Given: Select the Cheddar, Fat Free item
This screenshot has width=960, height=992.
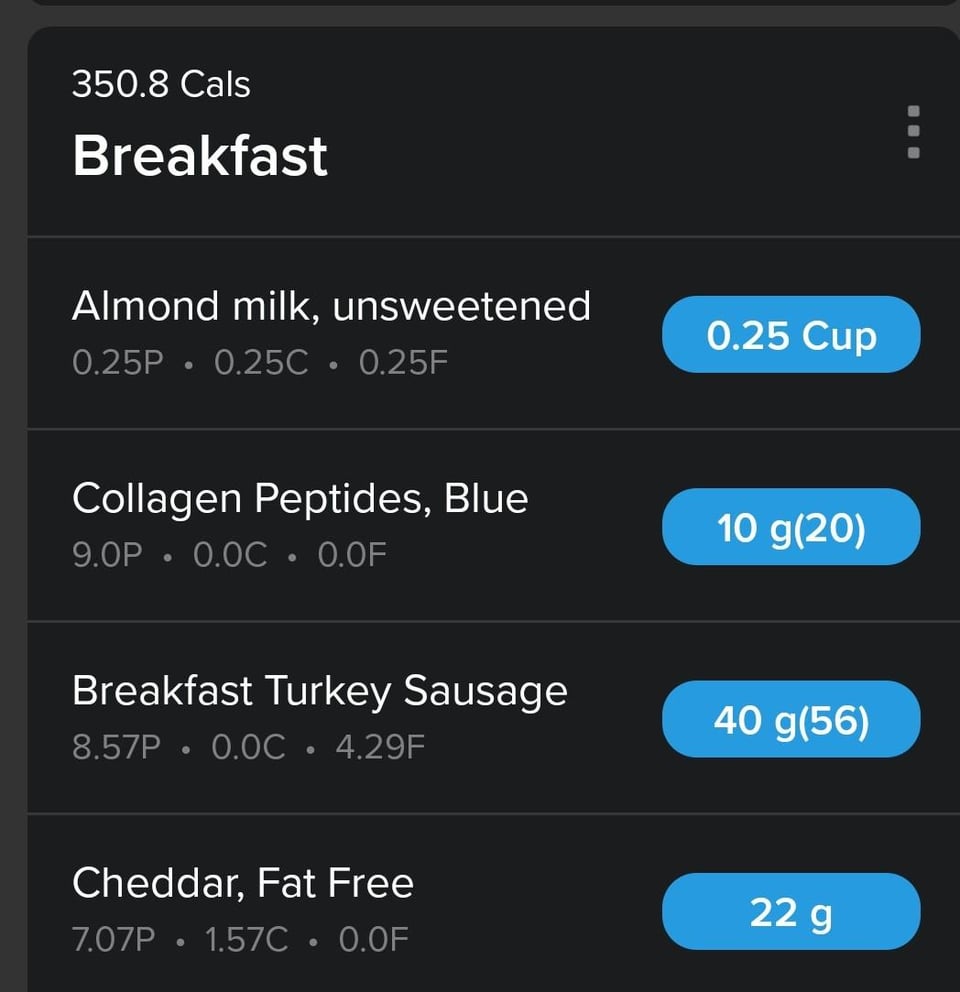Looking at the screenshot, I should click(x=243, y=883).
